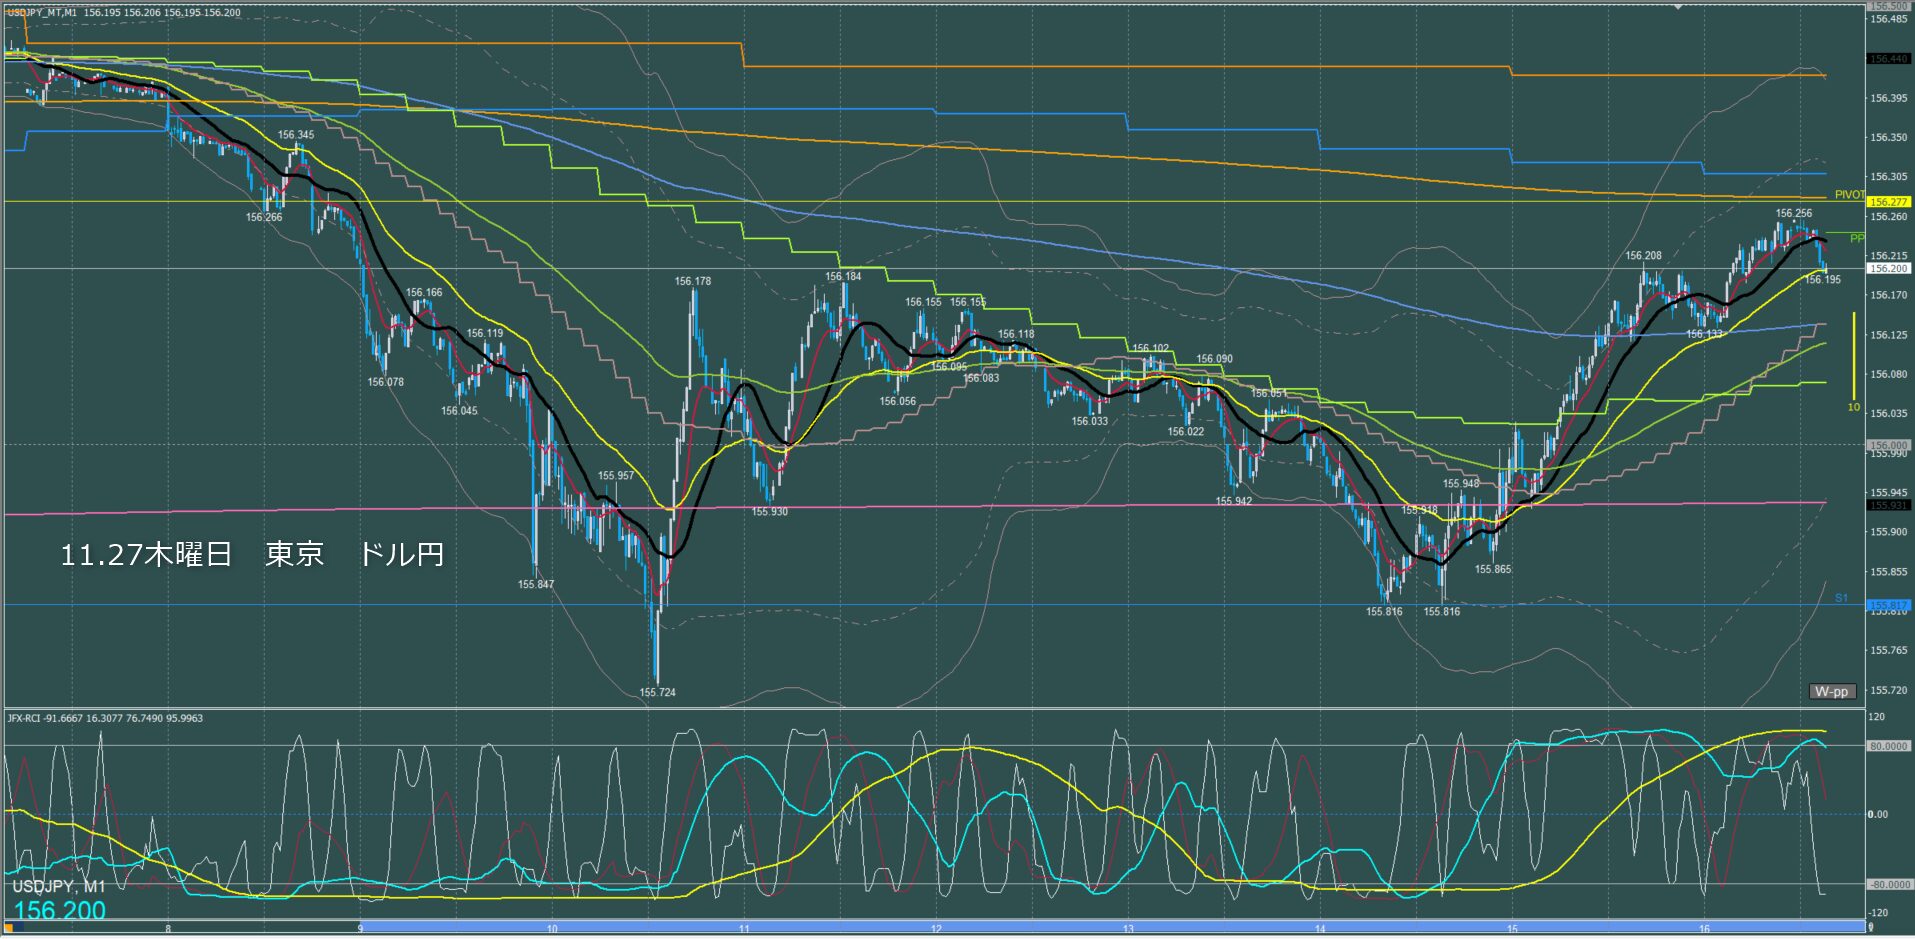Click the -80.0000 level tag in RCI panel

point(1888,885)
